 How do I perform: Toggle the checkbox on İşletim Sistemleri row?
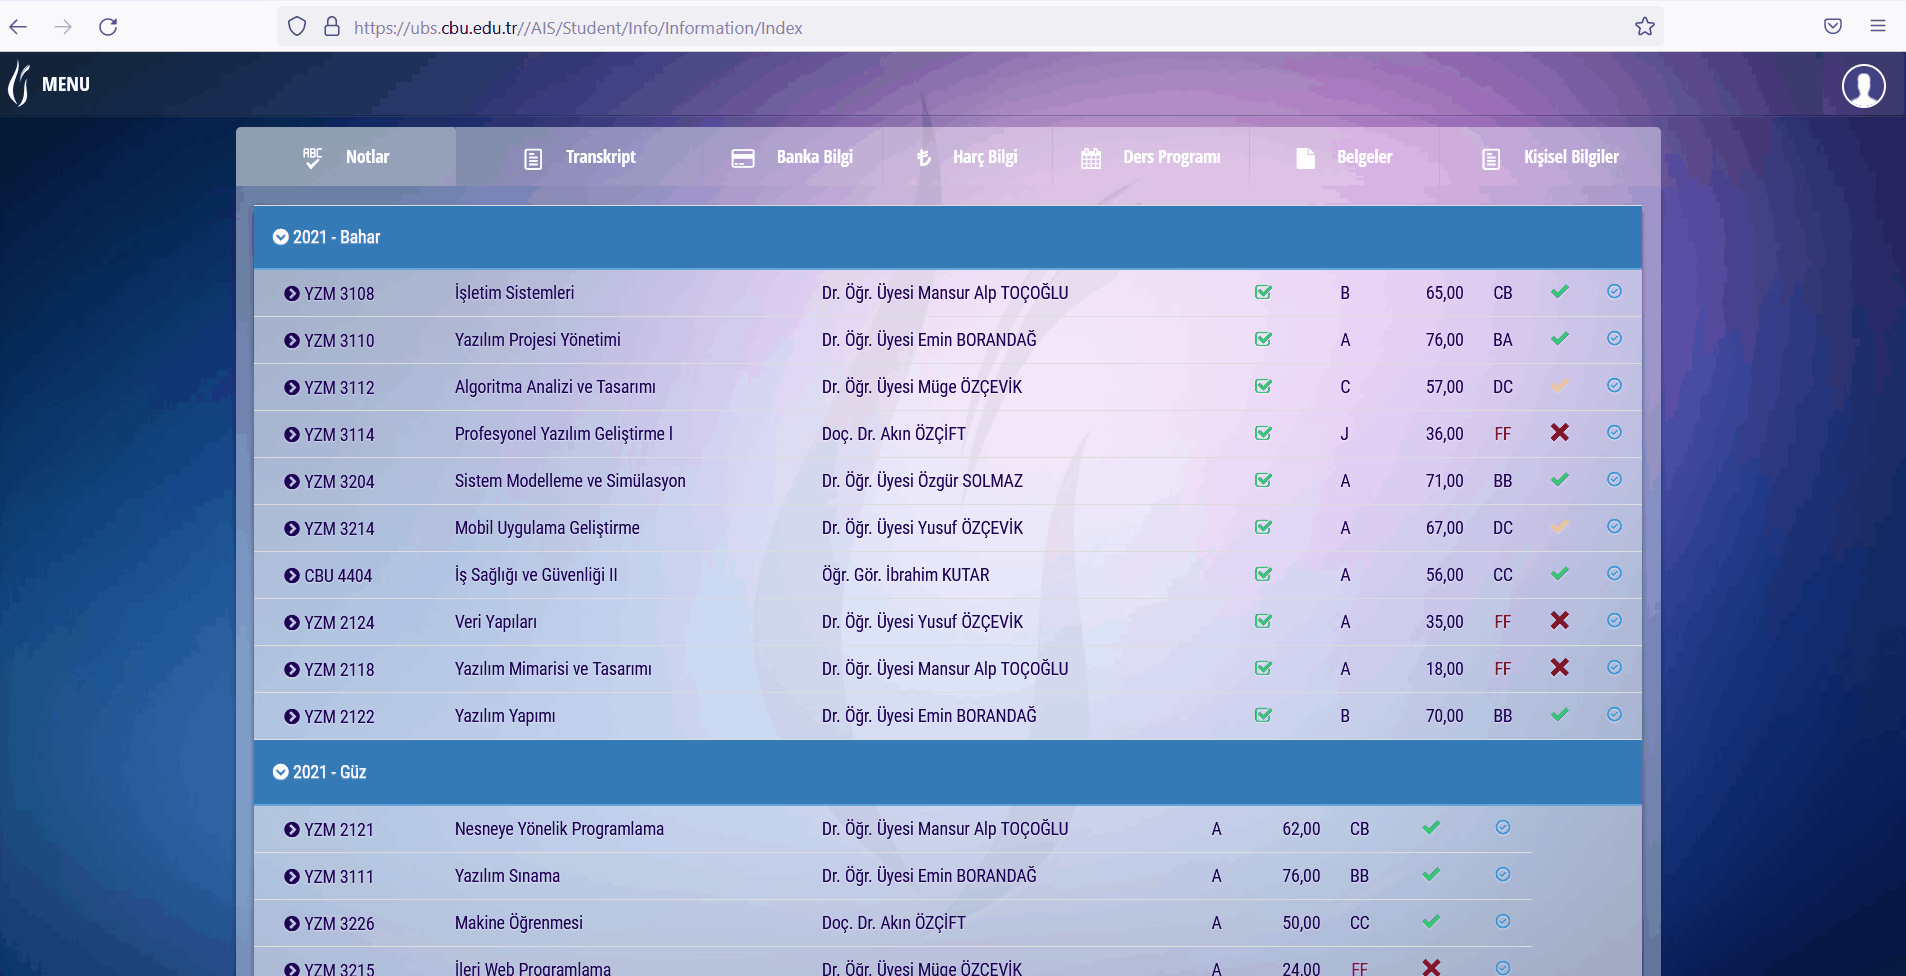coord(1262,292)
